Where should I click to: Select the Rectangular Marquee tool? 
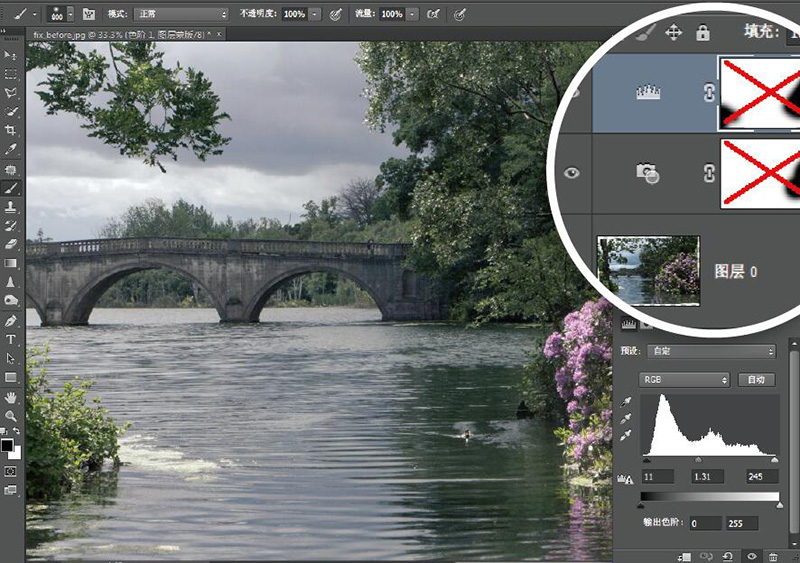[10, 74]
